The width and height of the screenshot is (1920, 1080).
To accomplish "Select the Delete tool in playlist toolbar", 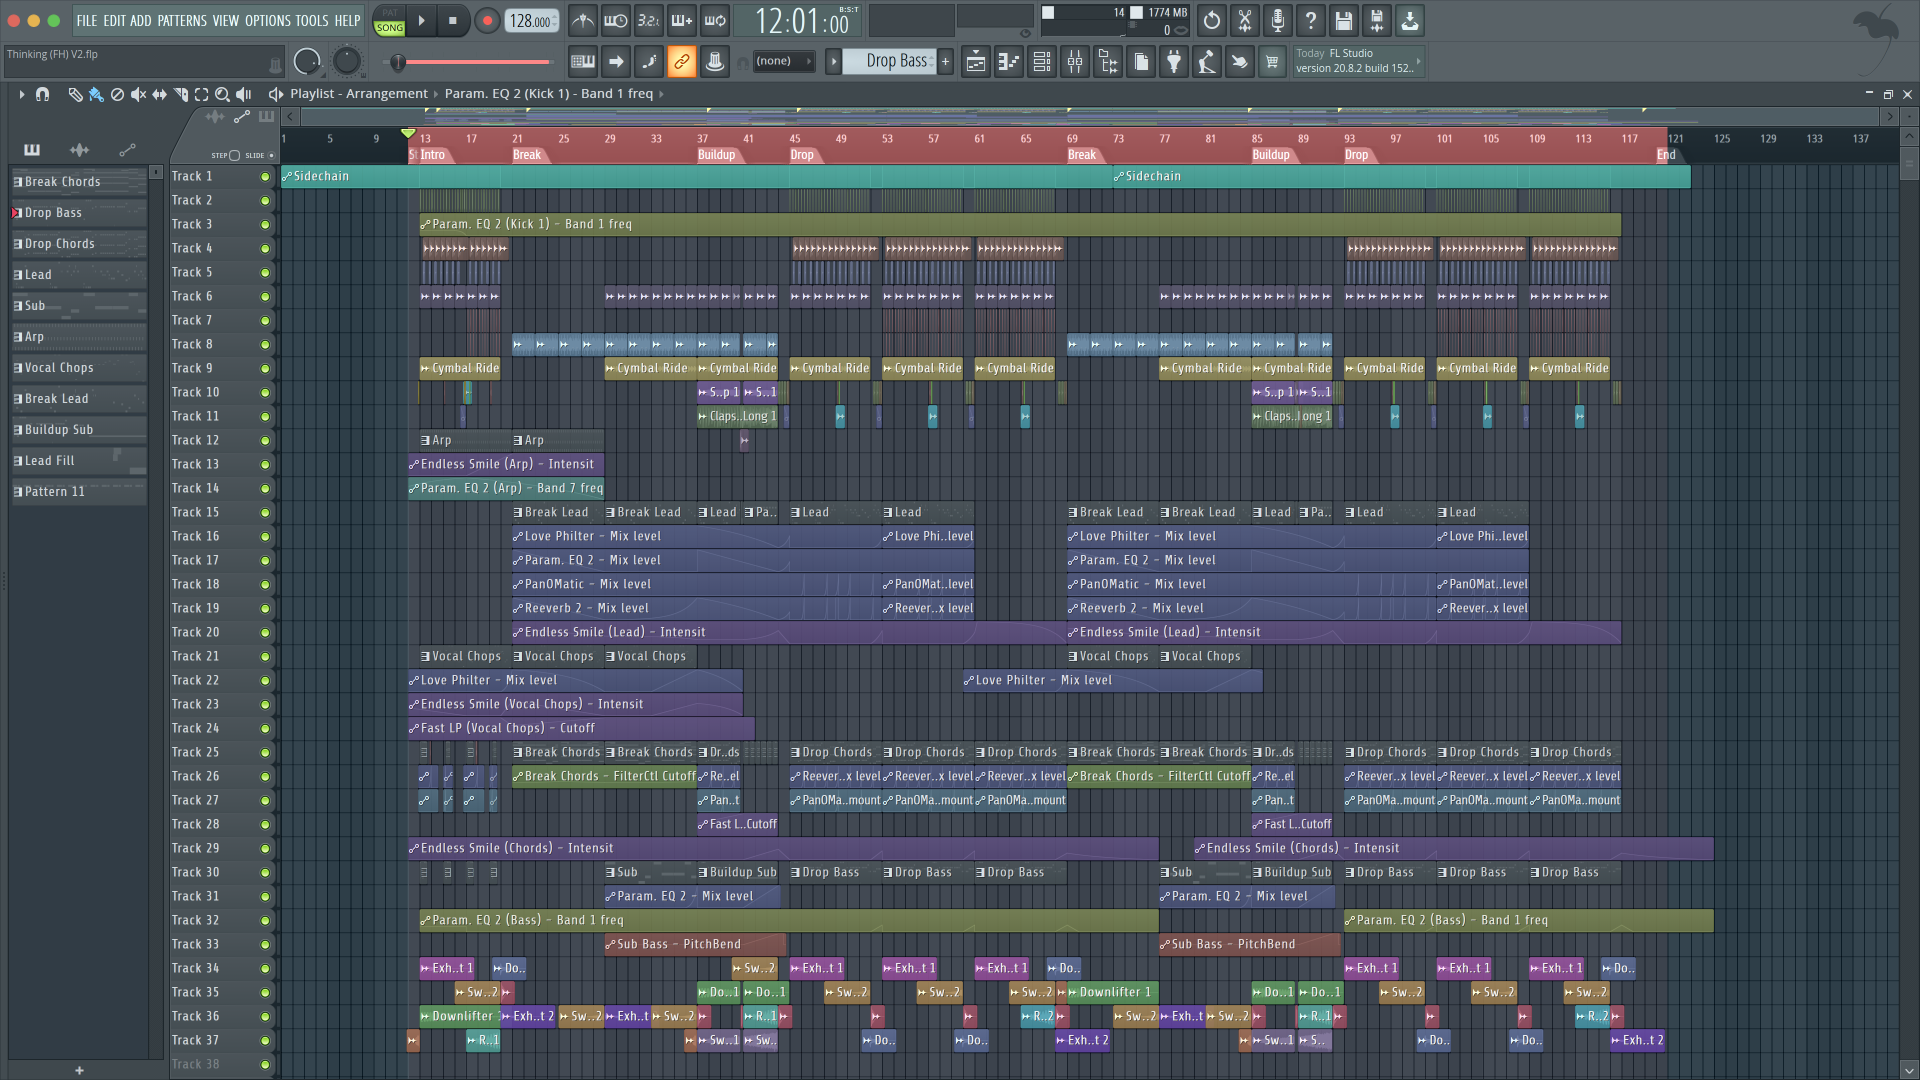I will (117, 94).
